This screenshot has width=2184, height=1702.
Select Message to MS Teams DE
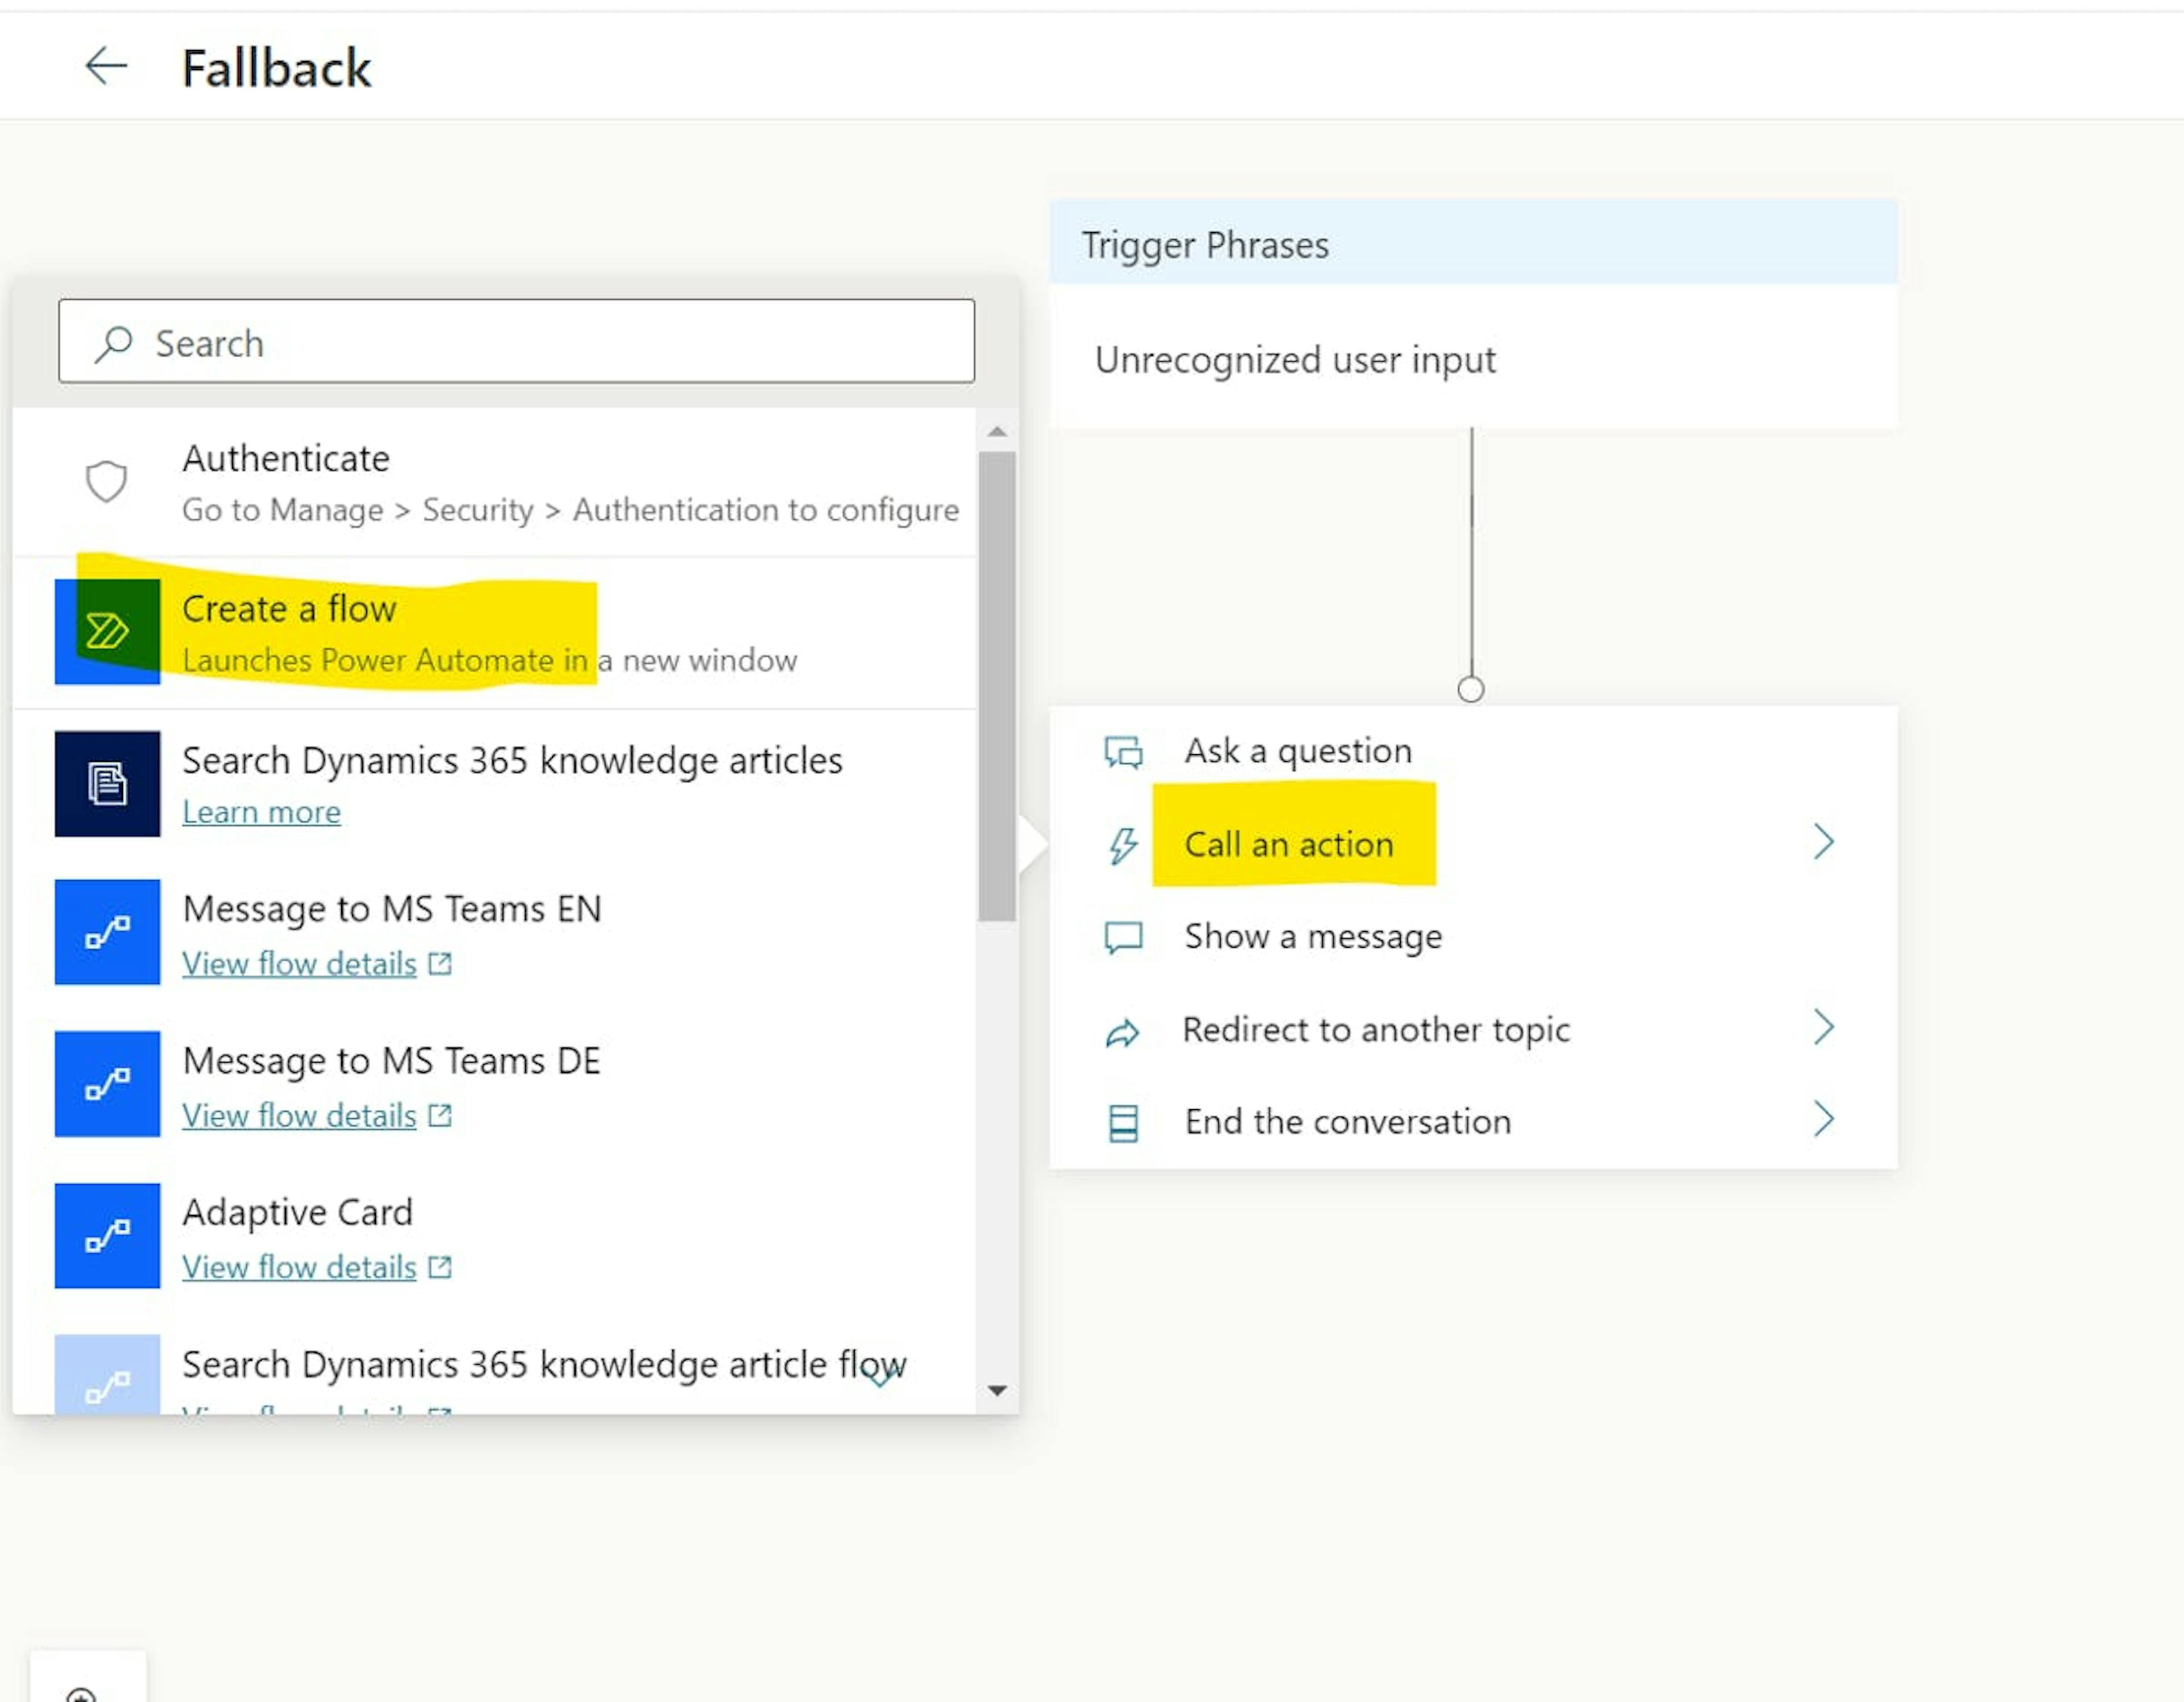(391, 1061)
